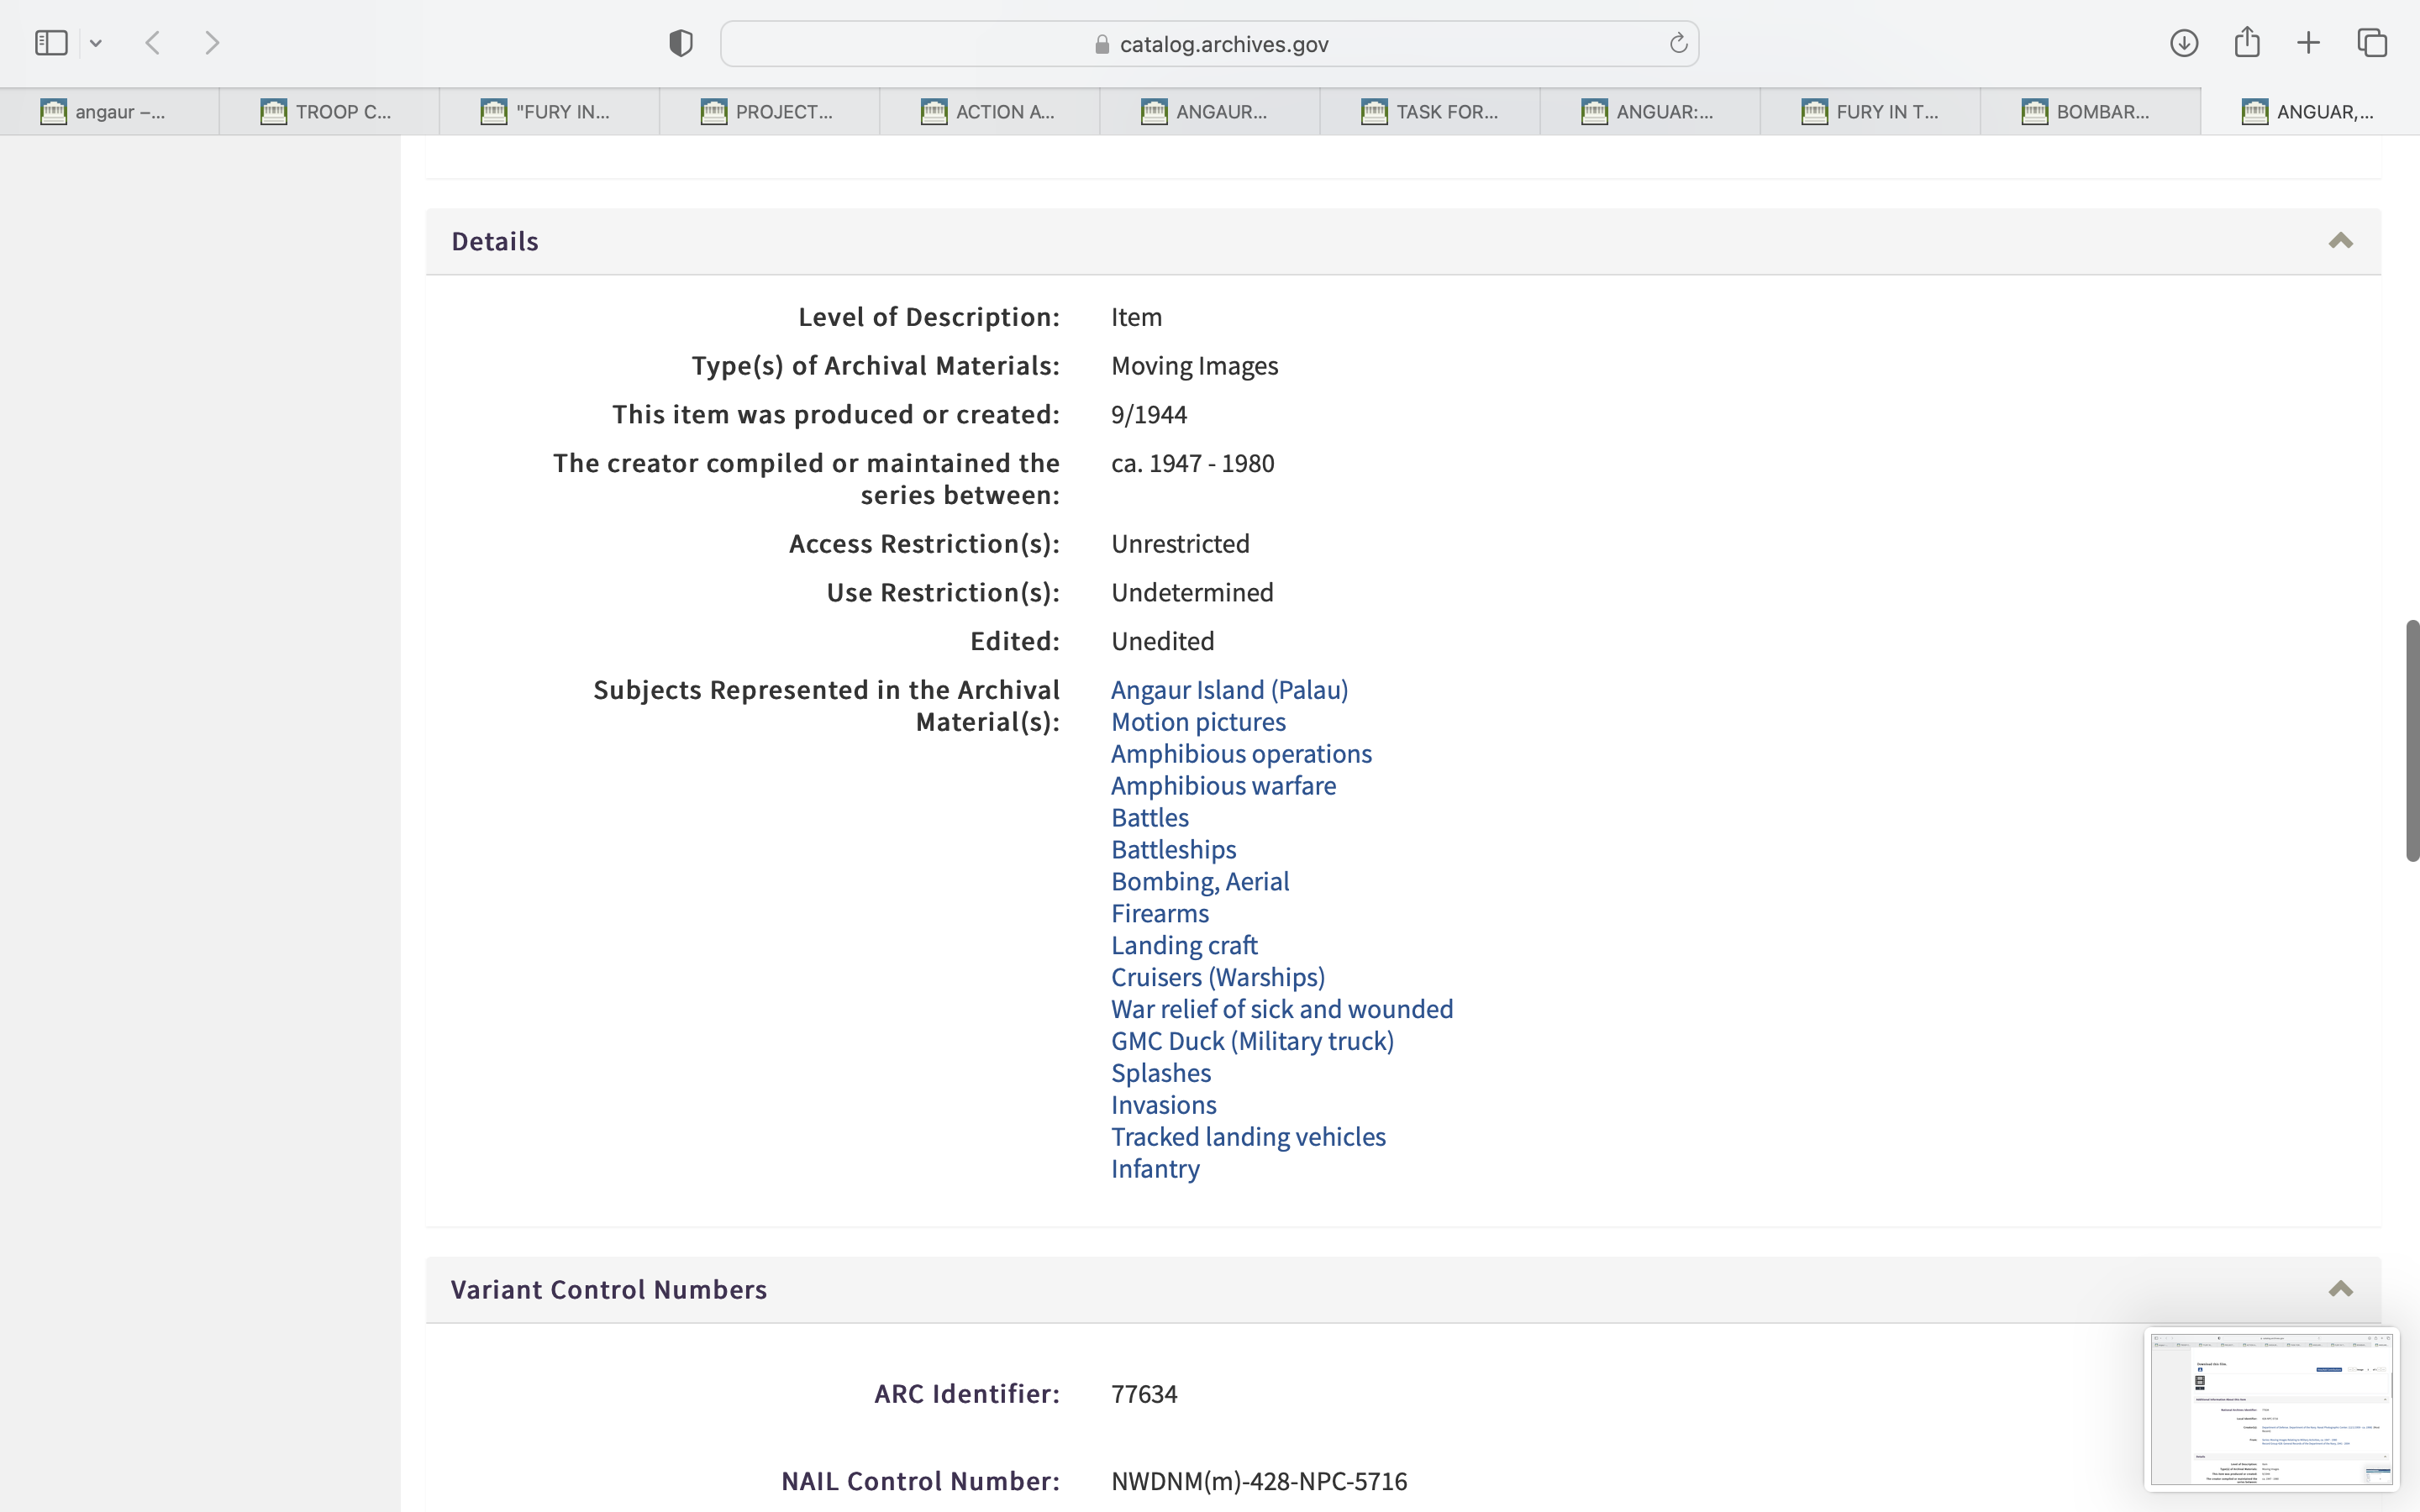Click the Tracked landing vehicles link
Screen dimensions: 2420x1512
(x=1248, y=1137)
